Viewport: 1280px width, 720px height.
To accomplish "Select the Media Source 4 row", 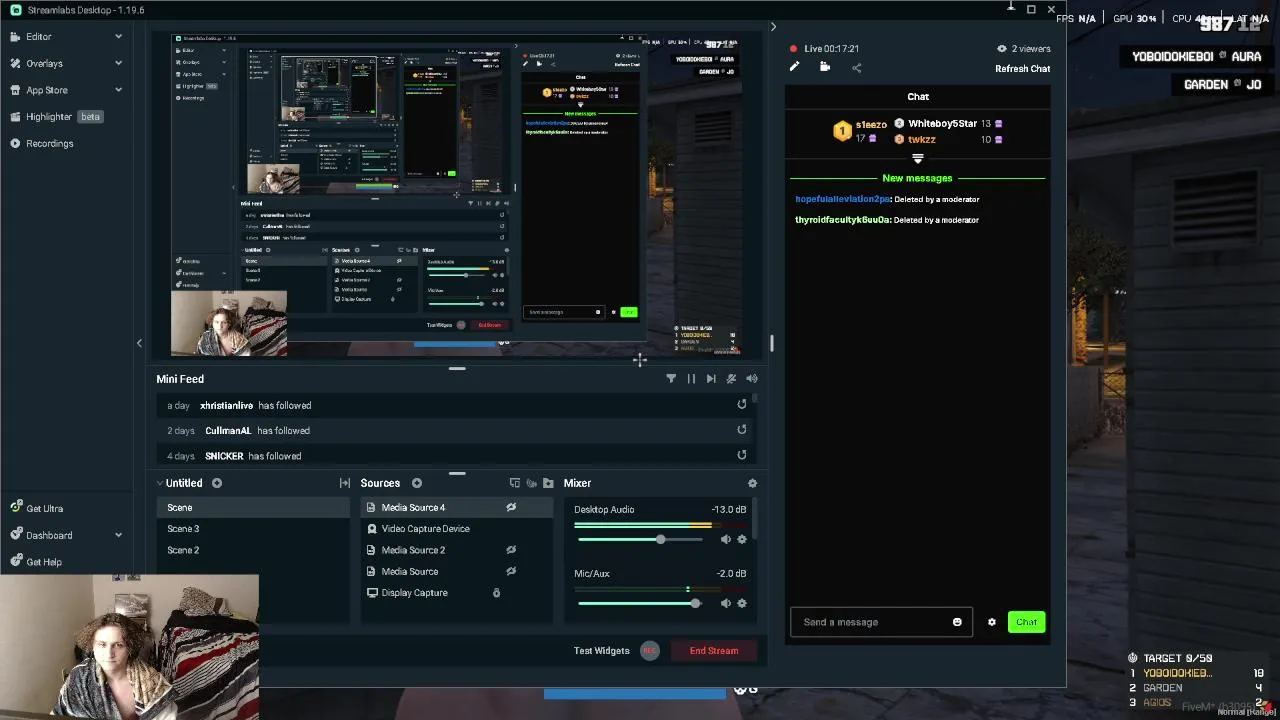I will (457, 508).
